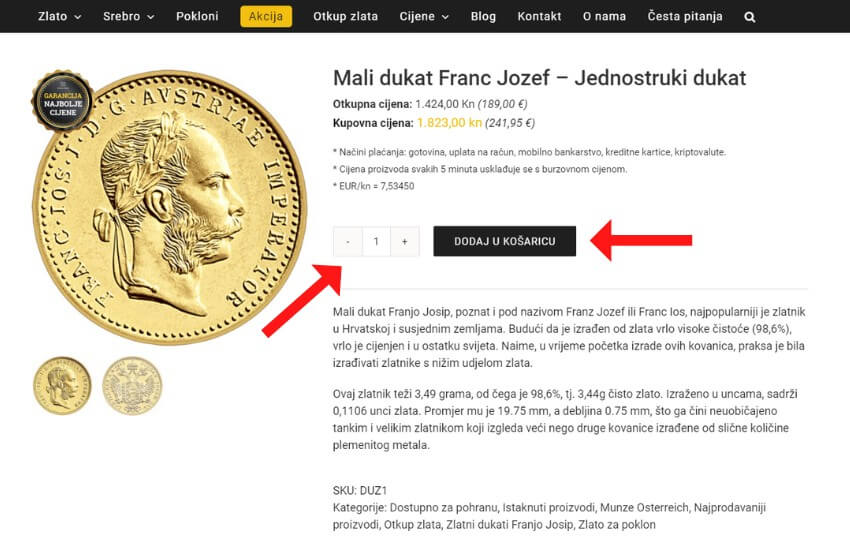850x550 pixels.
Task: Select the coin reverse side thumbnail
Action: pyautogui.click(x=132, y=386)
